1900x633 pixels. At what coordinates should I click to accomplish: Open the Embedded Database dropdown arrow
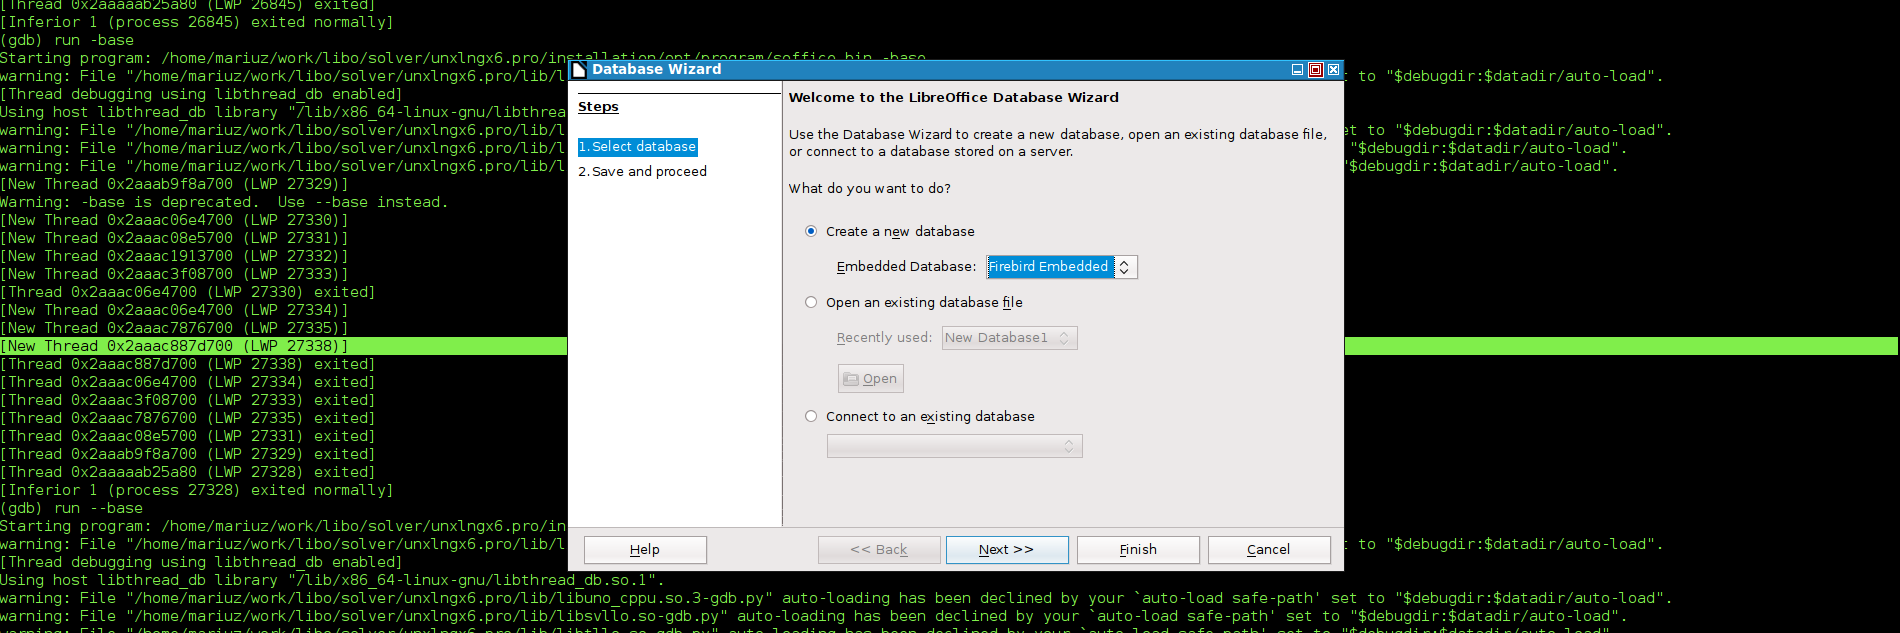pos(1125,267)
